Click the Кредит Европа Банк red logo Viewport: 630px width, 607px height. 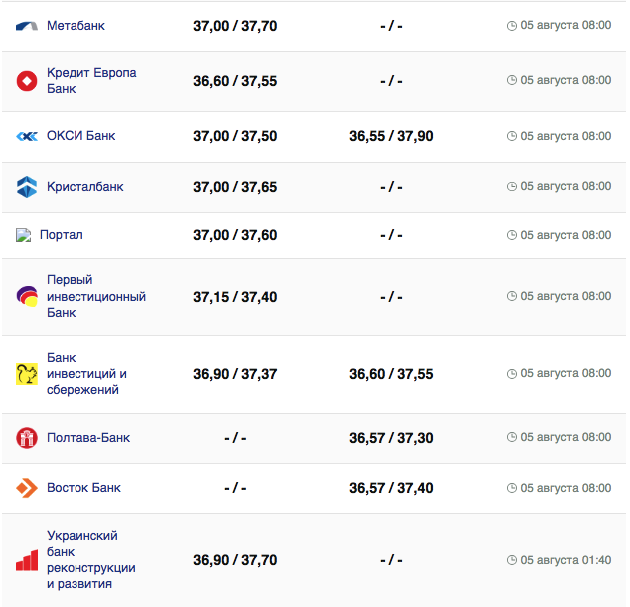point(27,81)
